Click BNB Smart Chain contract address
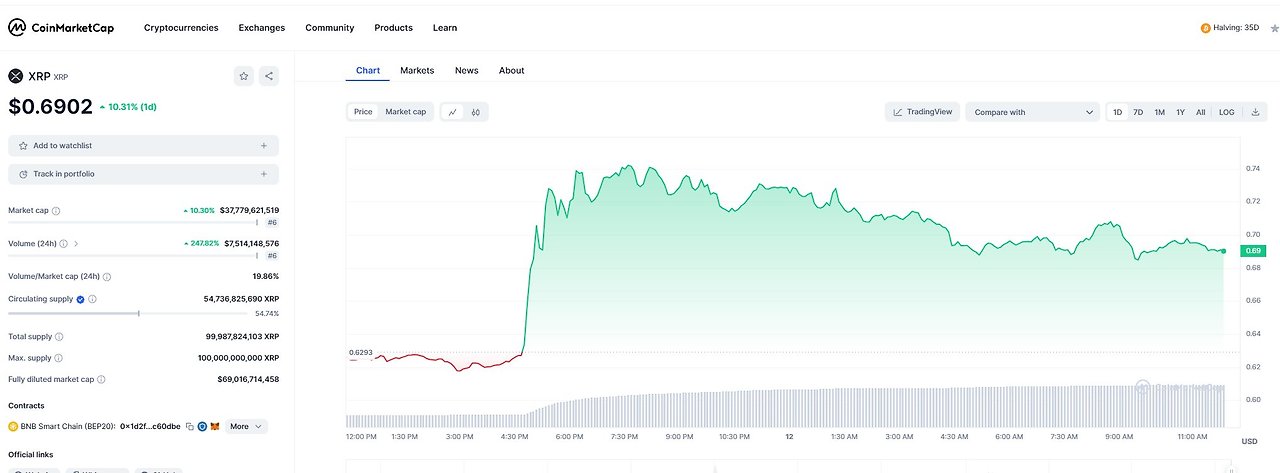The image size is (1280, 473). (x=150, y=426)
